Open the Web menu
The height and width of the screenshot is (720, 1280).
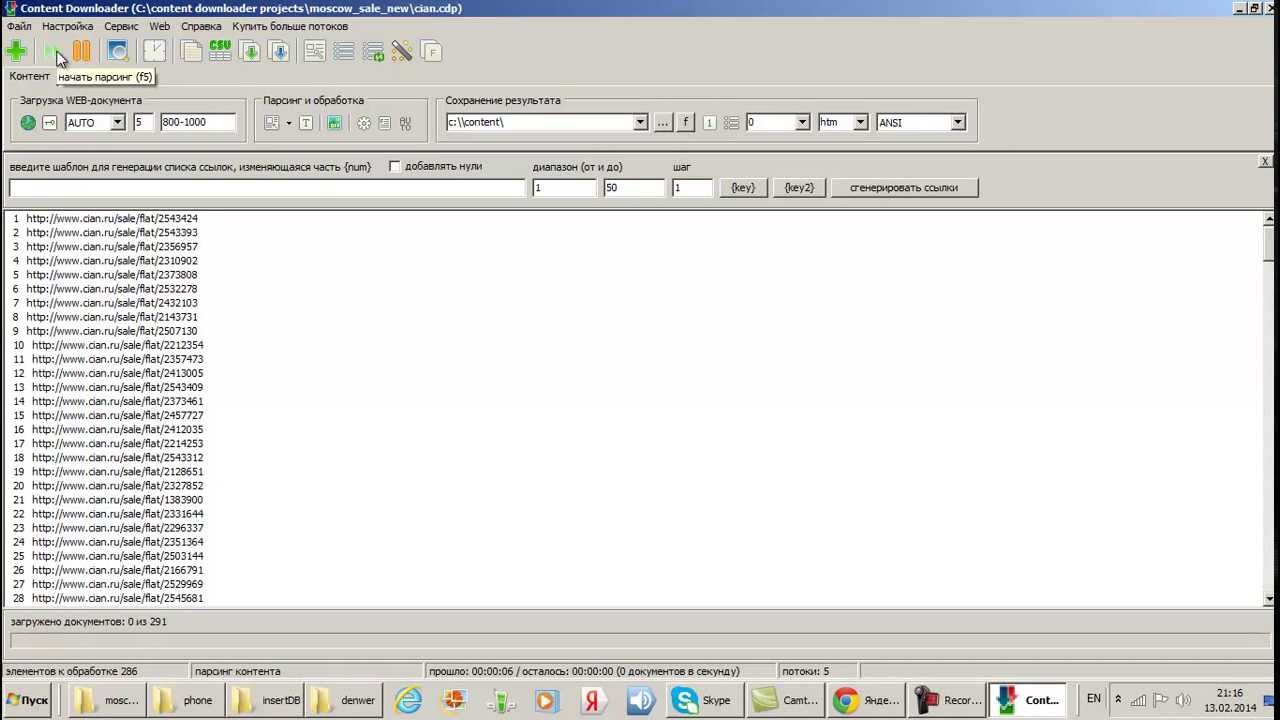(159, 27)
